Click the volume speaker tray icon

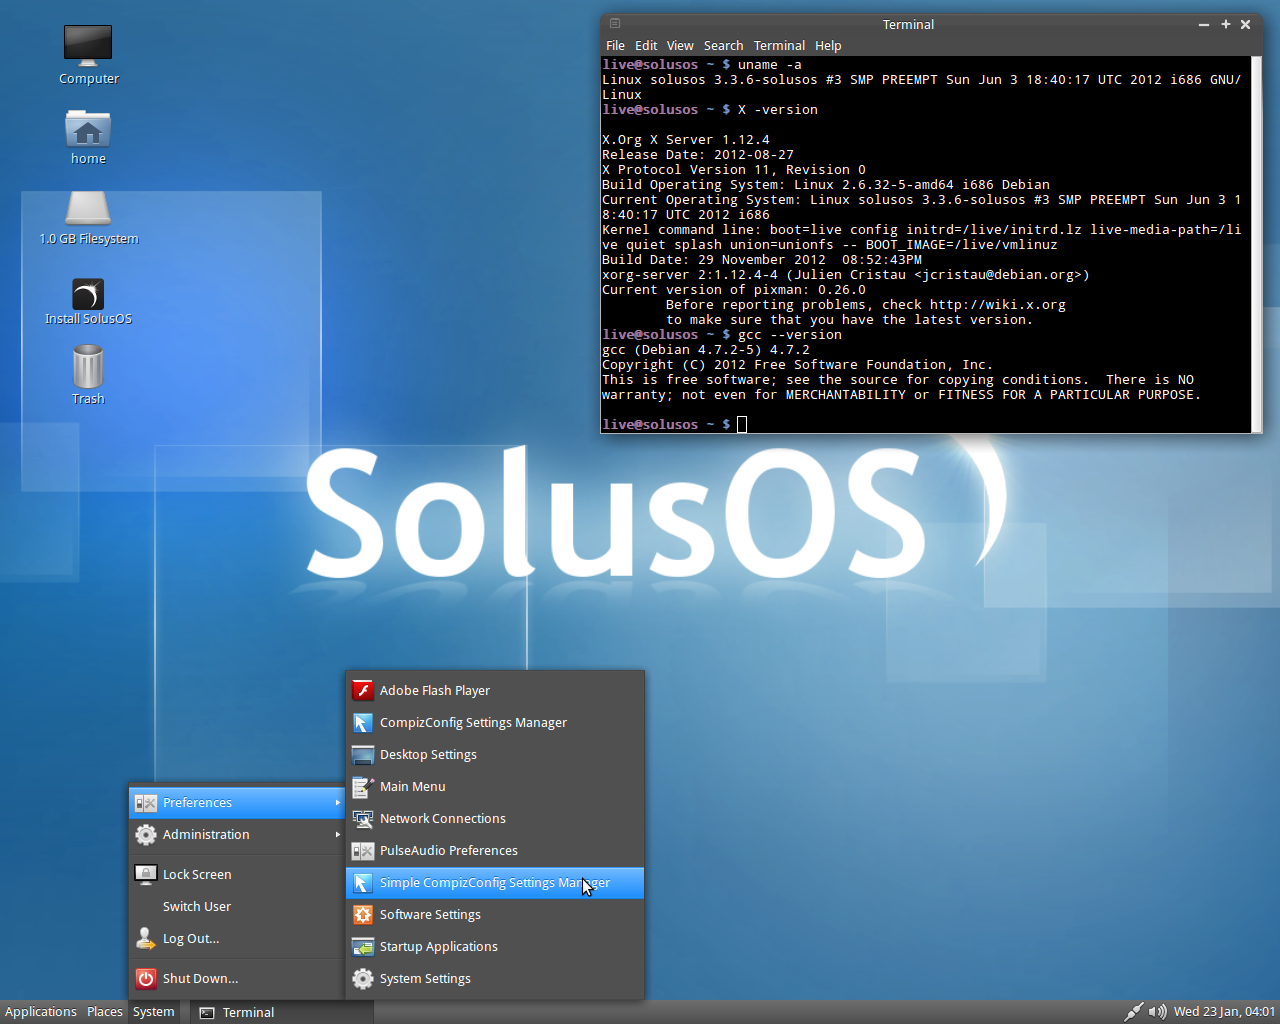tap(1157, 1012)
